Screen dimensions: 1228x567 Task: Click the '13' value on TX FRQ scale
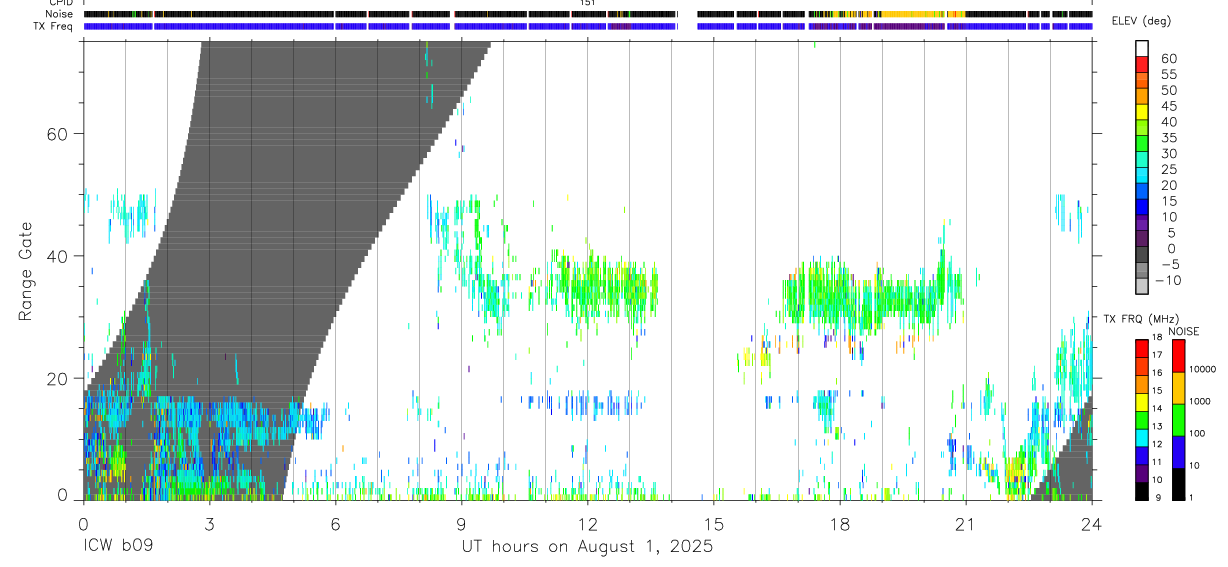coord(1157,427)
